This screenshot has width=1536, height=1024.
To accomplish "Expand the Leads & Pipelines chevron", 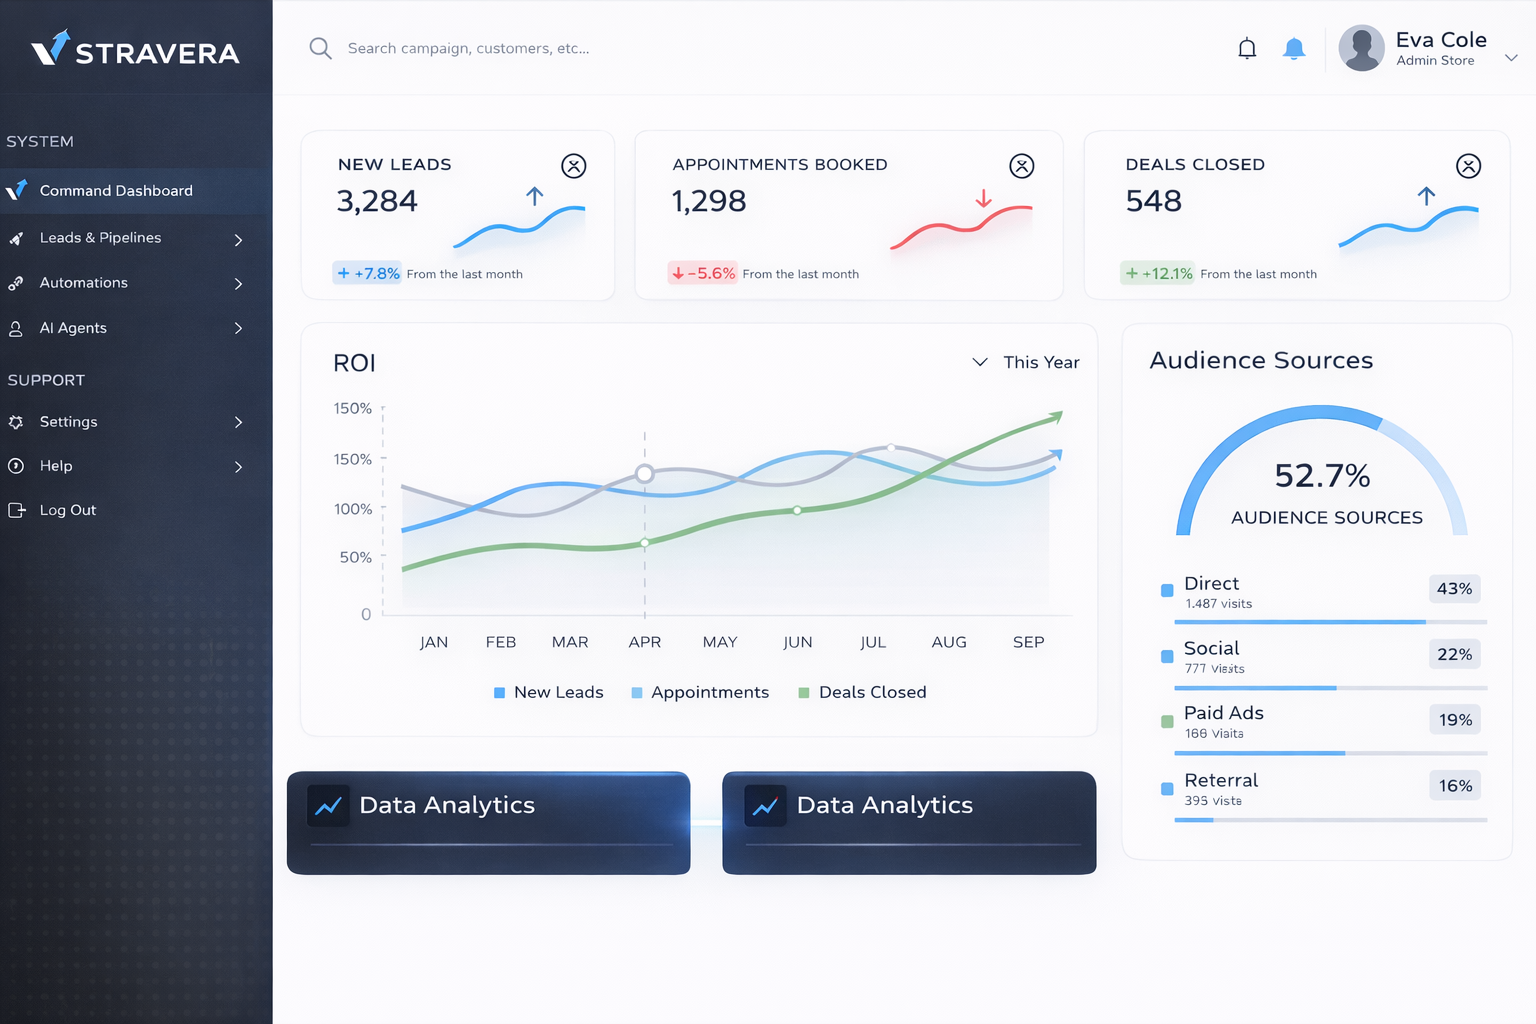I will click(x=238, y=240).
